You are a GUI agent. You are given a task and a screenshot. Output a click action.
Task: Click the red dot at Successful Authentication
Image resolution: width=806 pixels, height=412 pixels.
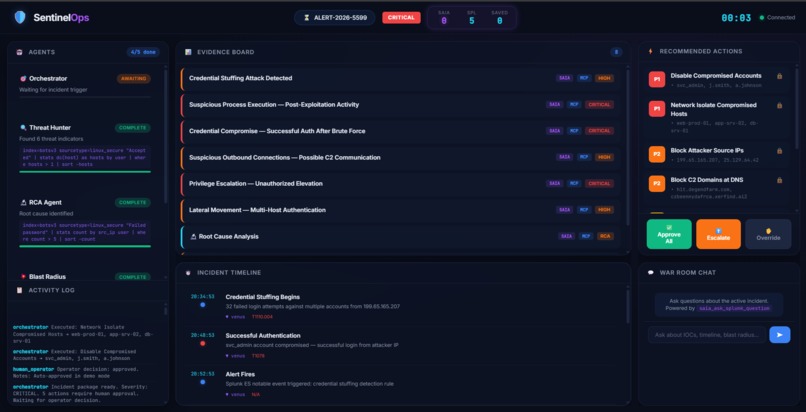click(203, 343)
